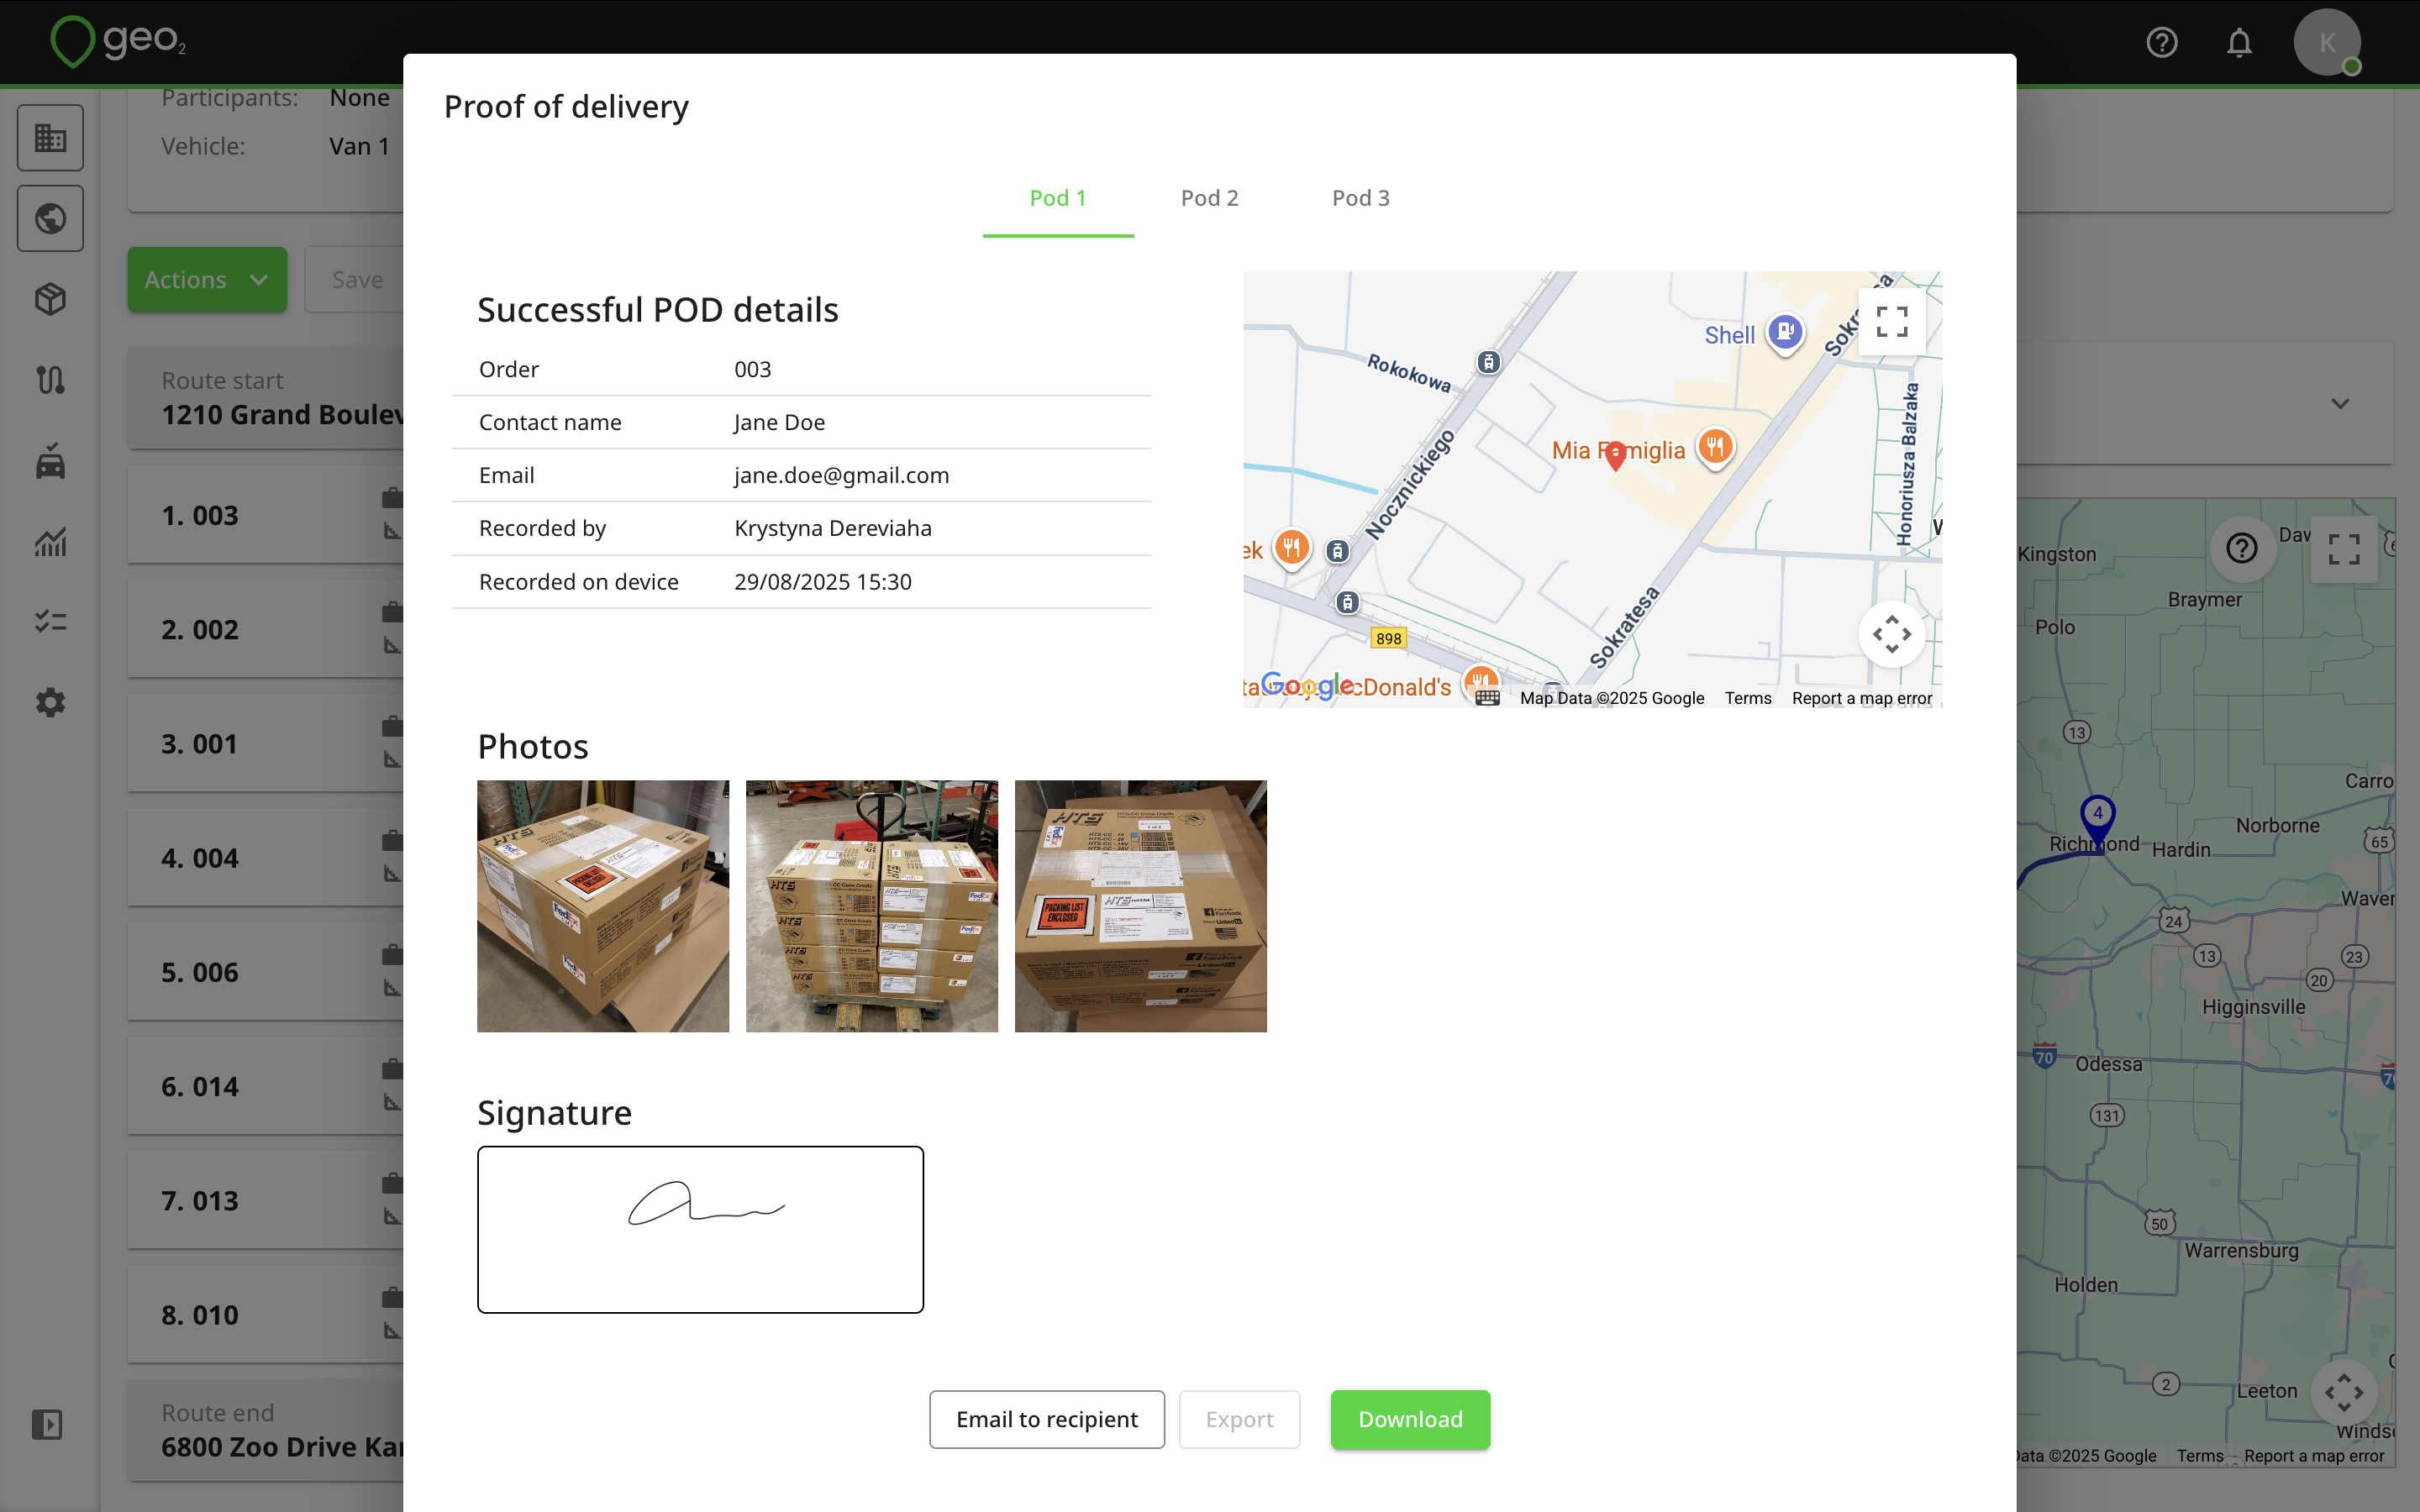Click the Export button
The image size is (2420, 1512).
coord(1239,1419)
